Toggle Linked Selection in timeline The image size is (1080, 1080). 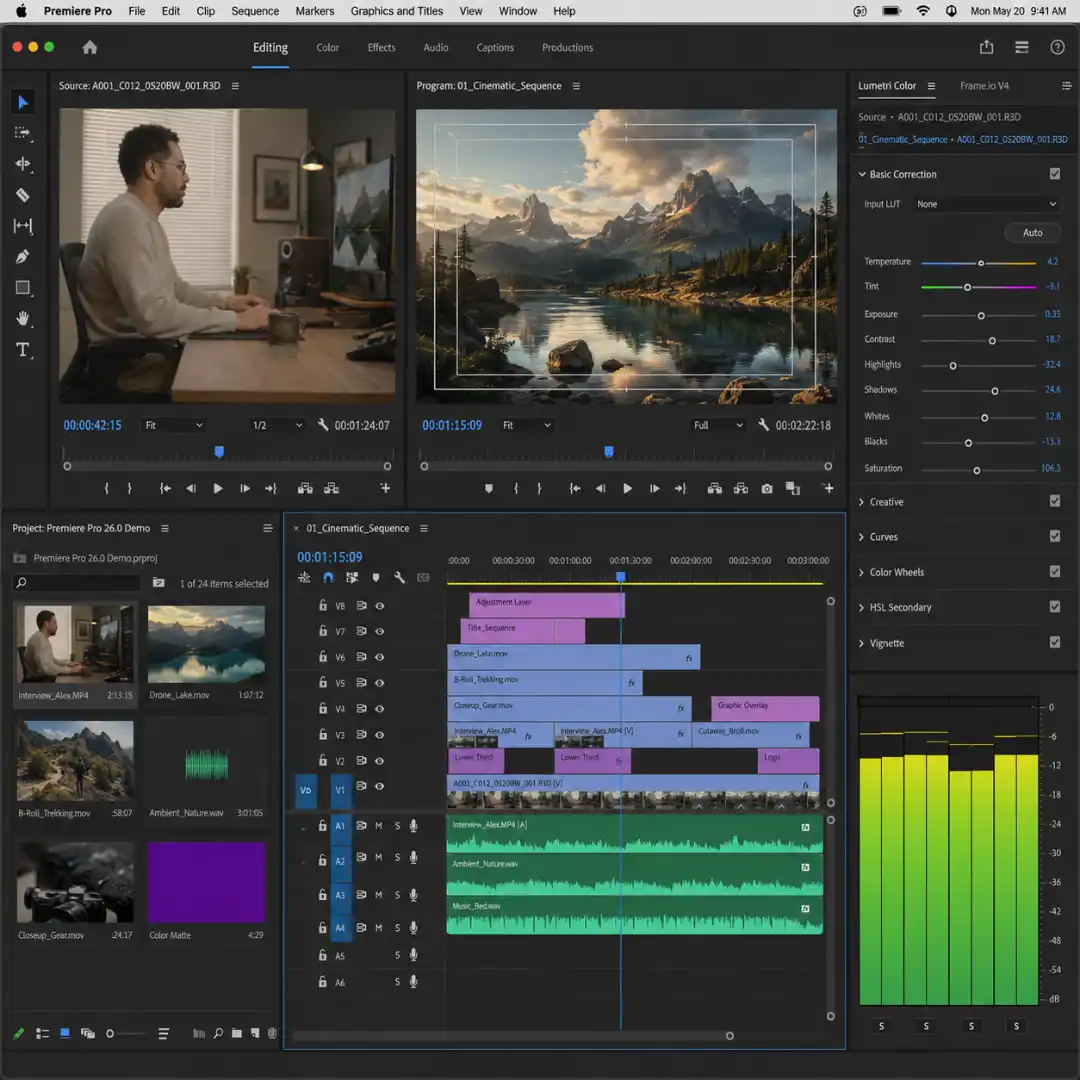(x=352, y=578)
